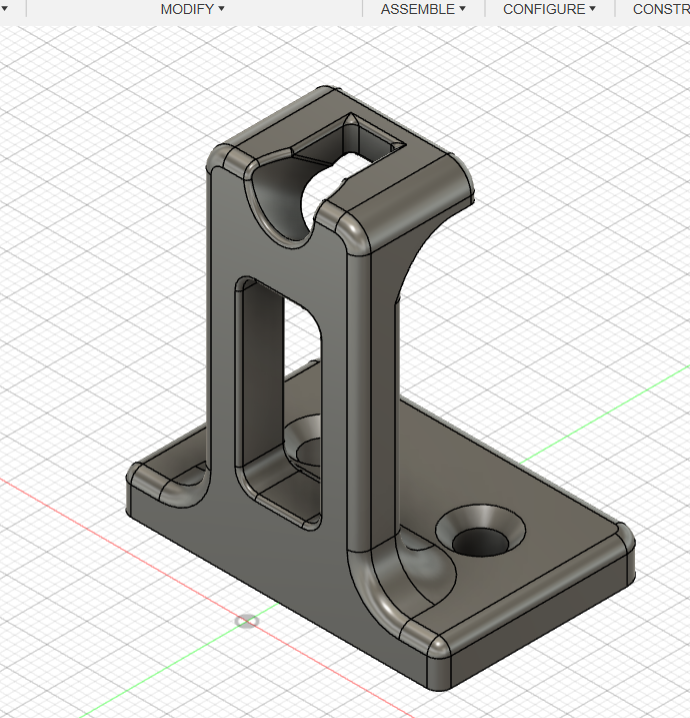
Task: Expand the MODIFY dropdown arrow
Action: 222,9
